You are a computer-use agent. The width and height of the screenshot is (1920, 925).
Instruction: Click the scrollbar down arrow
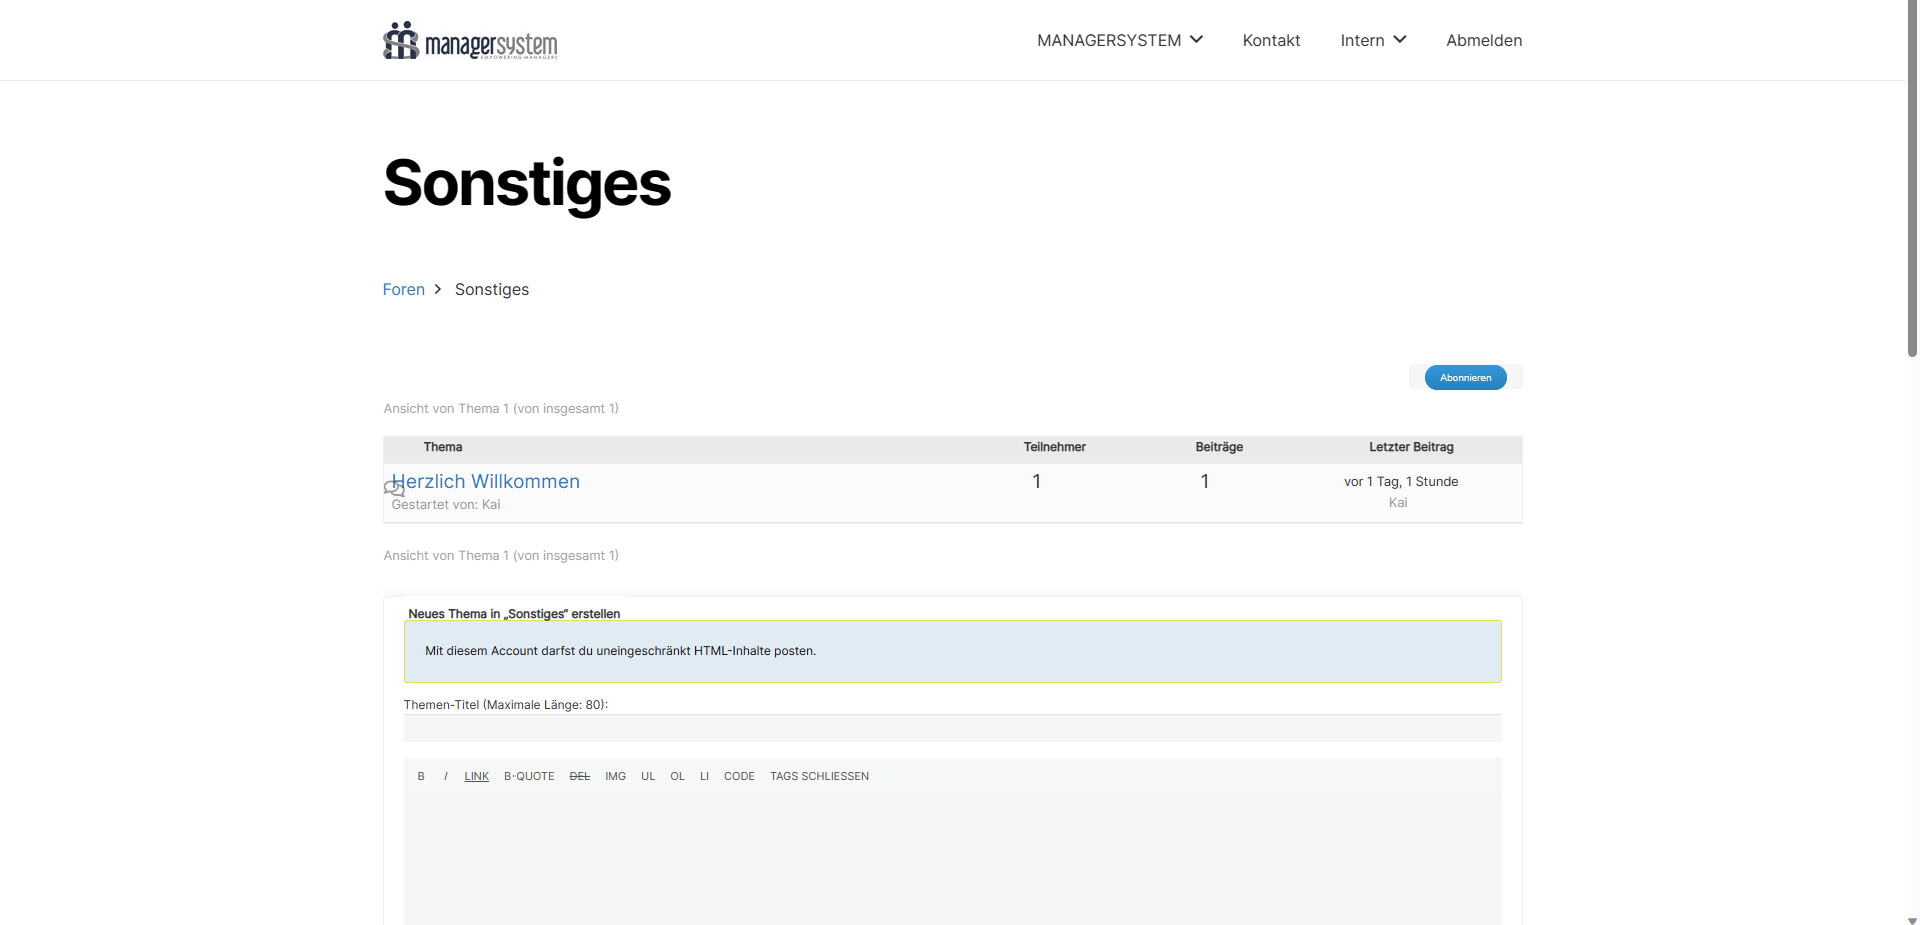click(x=1912, y=919)
